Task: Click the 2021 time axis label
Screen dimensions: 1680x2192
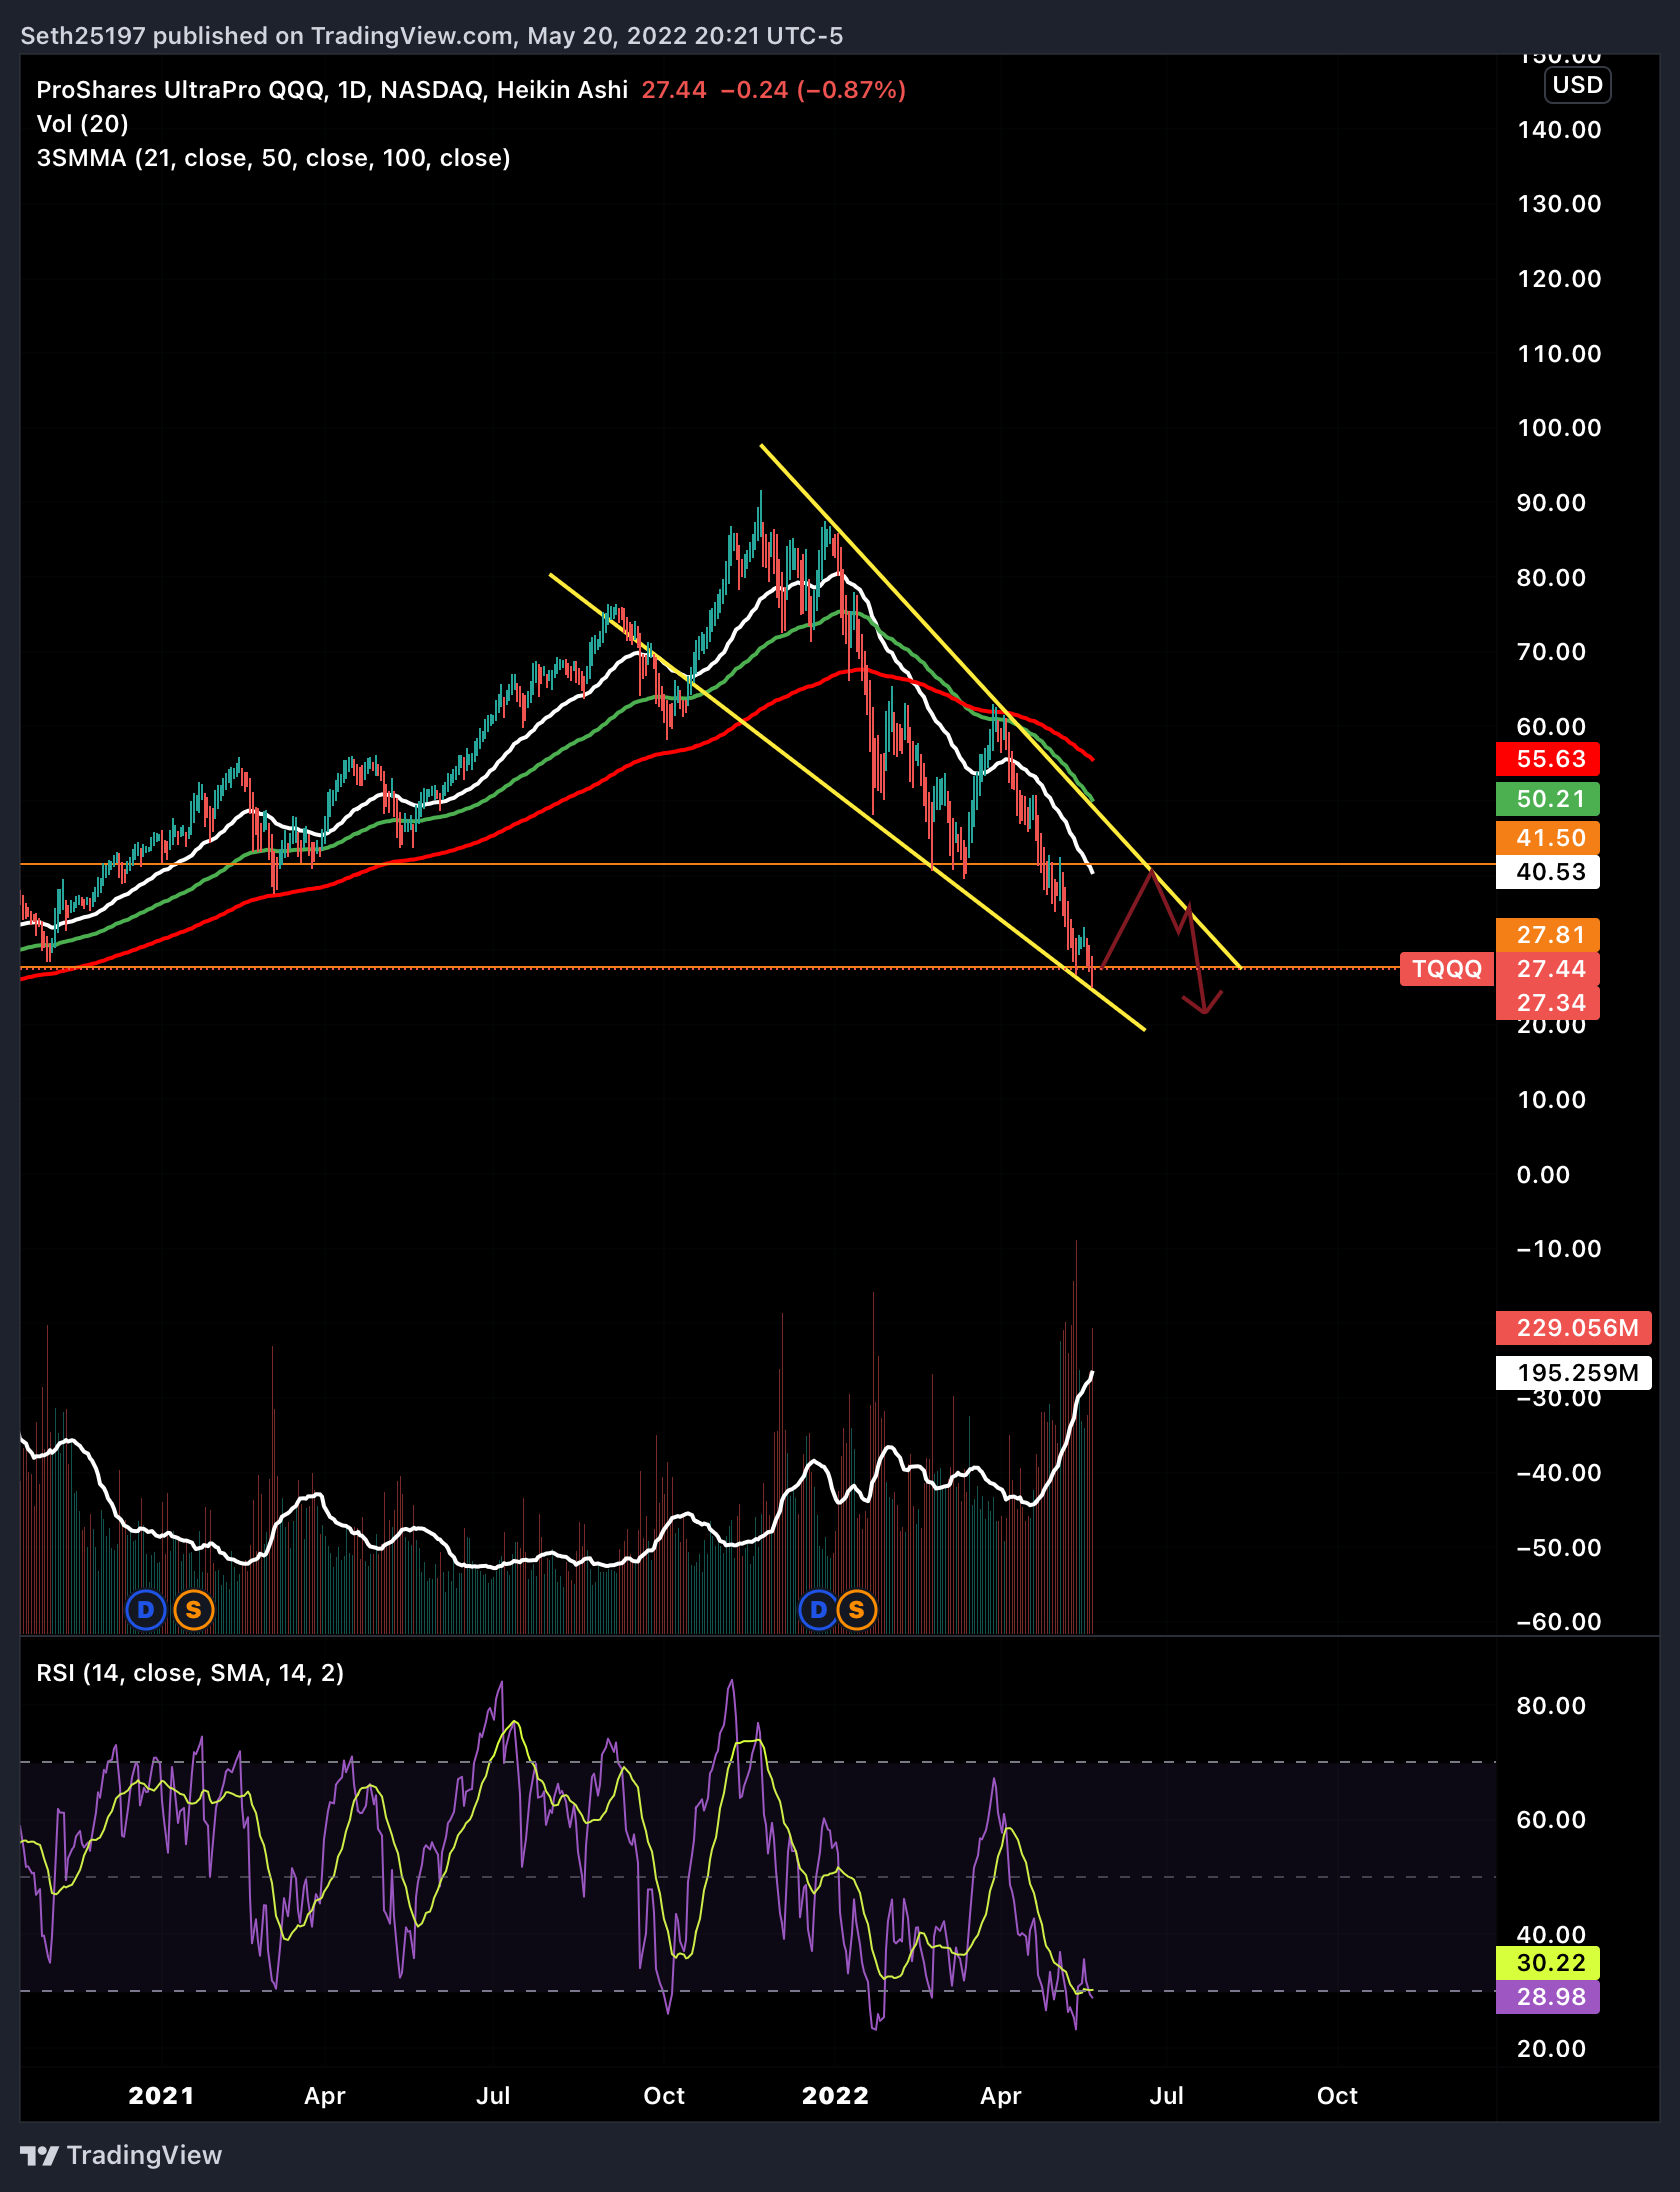Action: point(161,2096)
